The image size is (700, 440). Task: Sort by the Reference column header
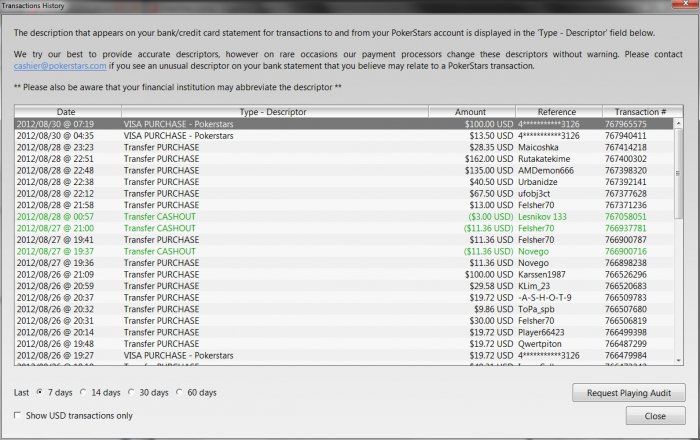click(x=558, y=112)
